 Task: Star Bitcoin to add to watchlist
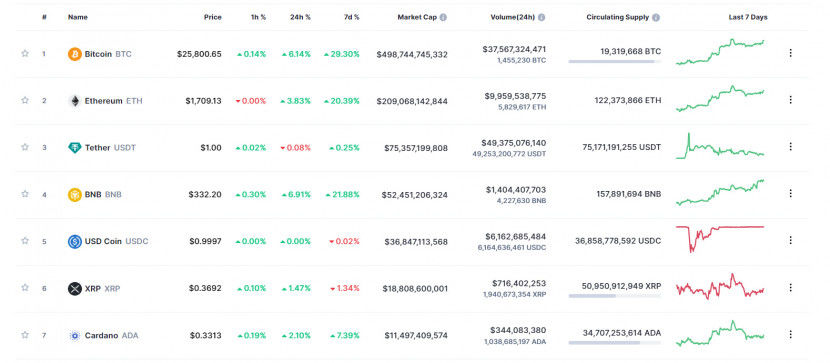click(25, 53)
